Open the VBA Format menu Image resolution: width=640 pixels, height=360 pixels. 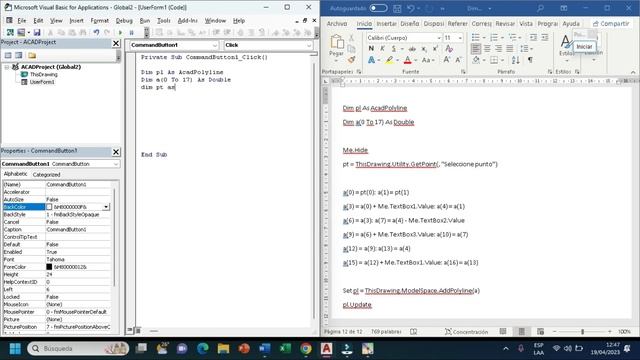point(100,20)
